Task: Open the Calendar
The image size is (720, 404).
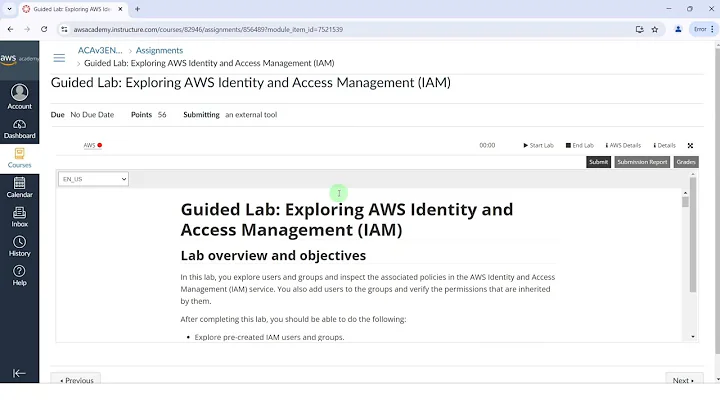Action: 19,188
